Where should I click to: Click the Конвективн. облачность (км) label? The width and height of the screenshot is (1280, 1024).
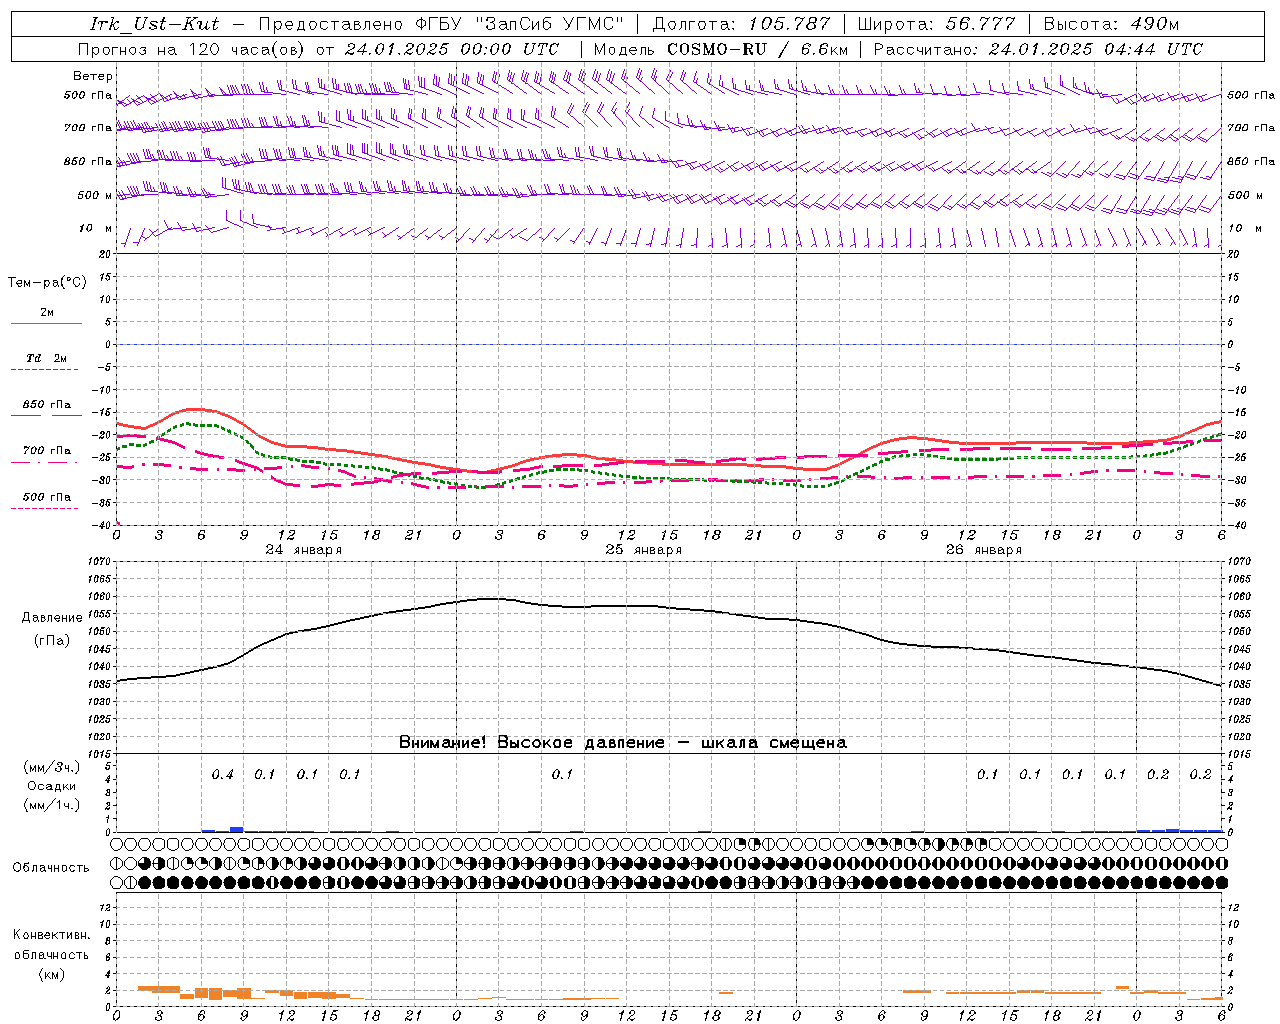point(51,954)
